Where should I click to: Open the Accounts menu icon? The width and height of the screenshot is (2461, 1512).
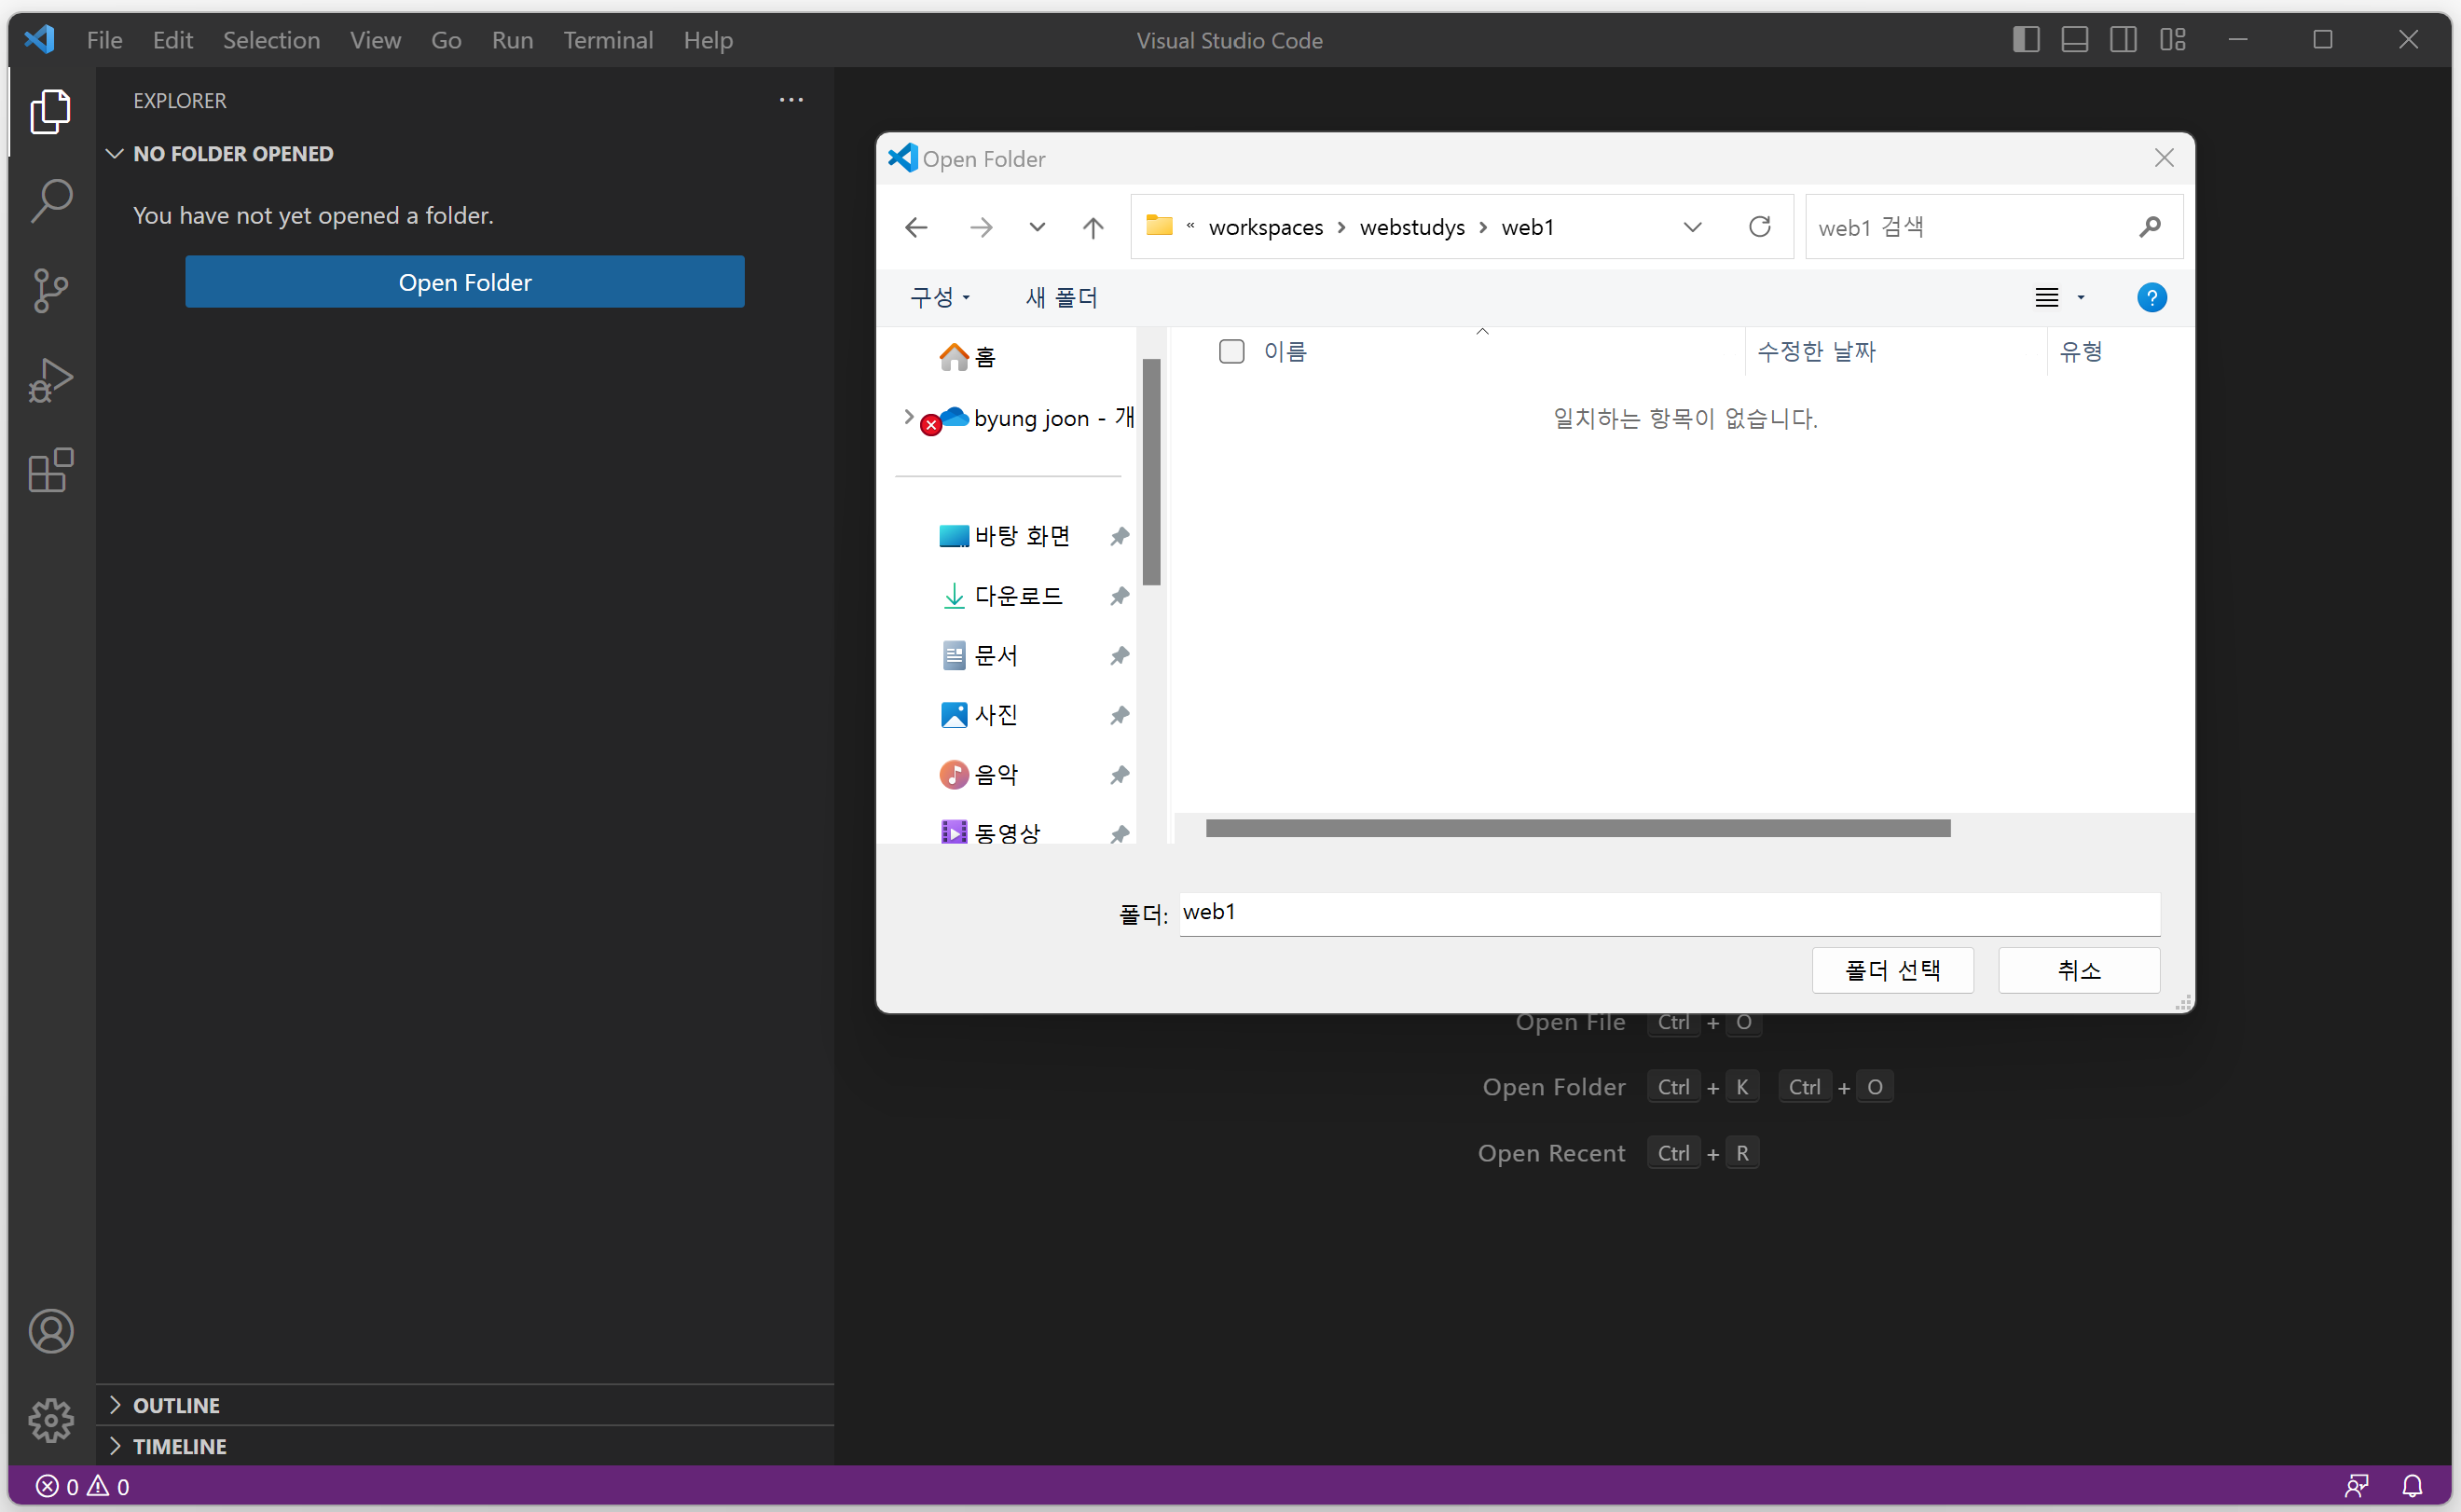pos(51,1331)
